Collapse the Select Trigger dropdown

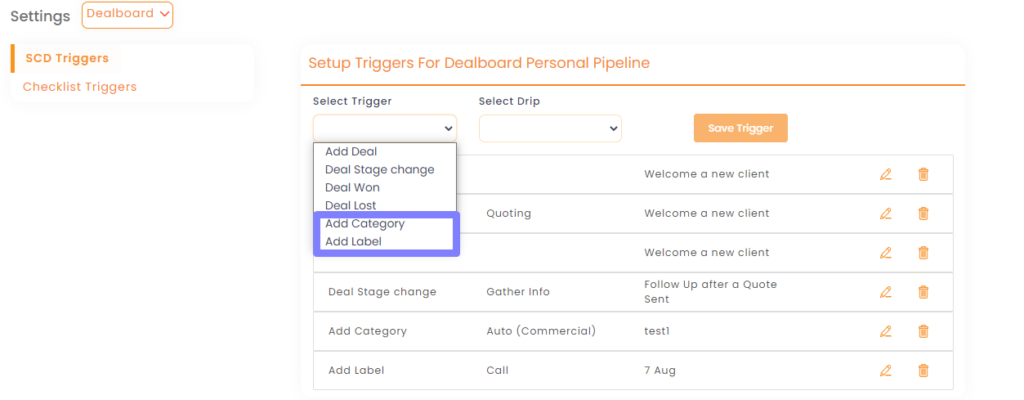384,128
